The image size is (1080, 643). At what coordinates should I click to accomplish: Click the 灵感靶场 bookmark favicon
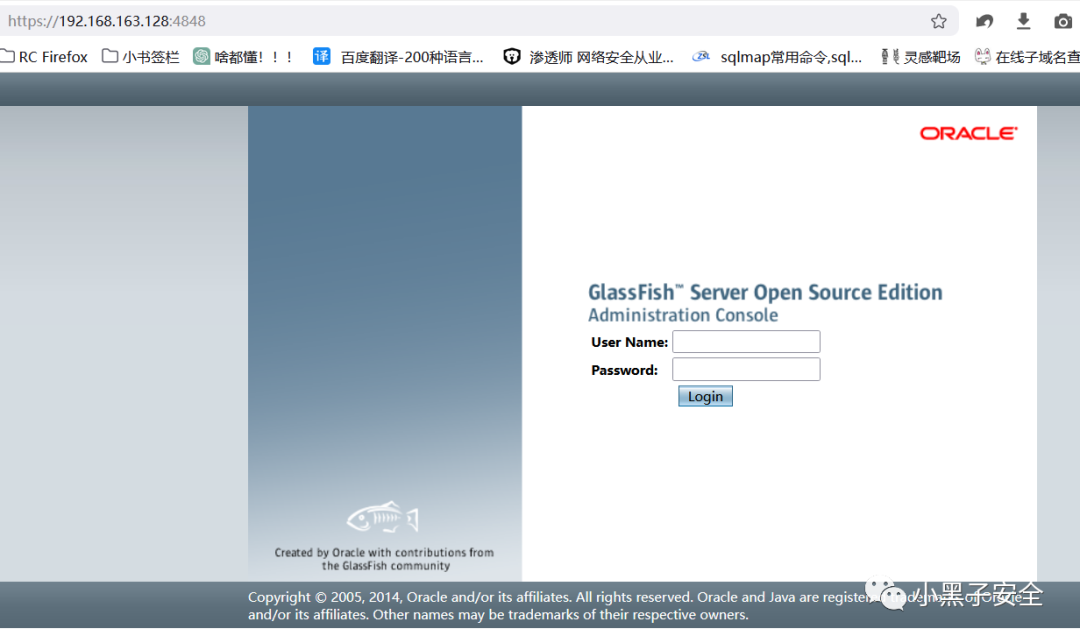pyautogui.click(x=890, y=56)
